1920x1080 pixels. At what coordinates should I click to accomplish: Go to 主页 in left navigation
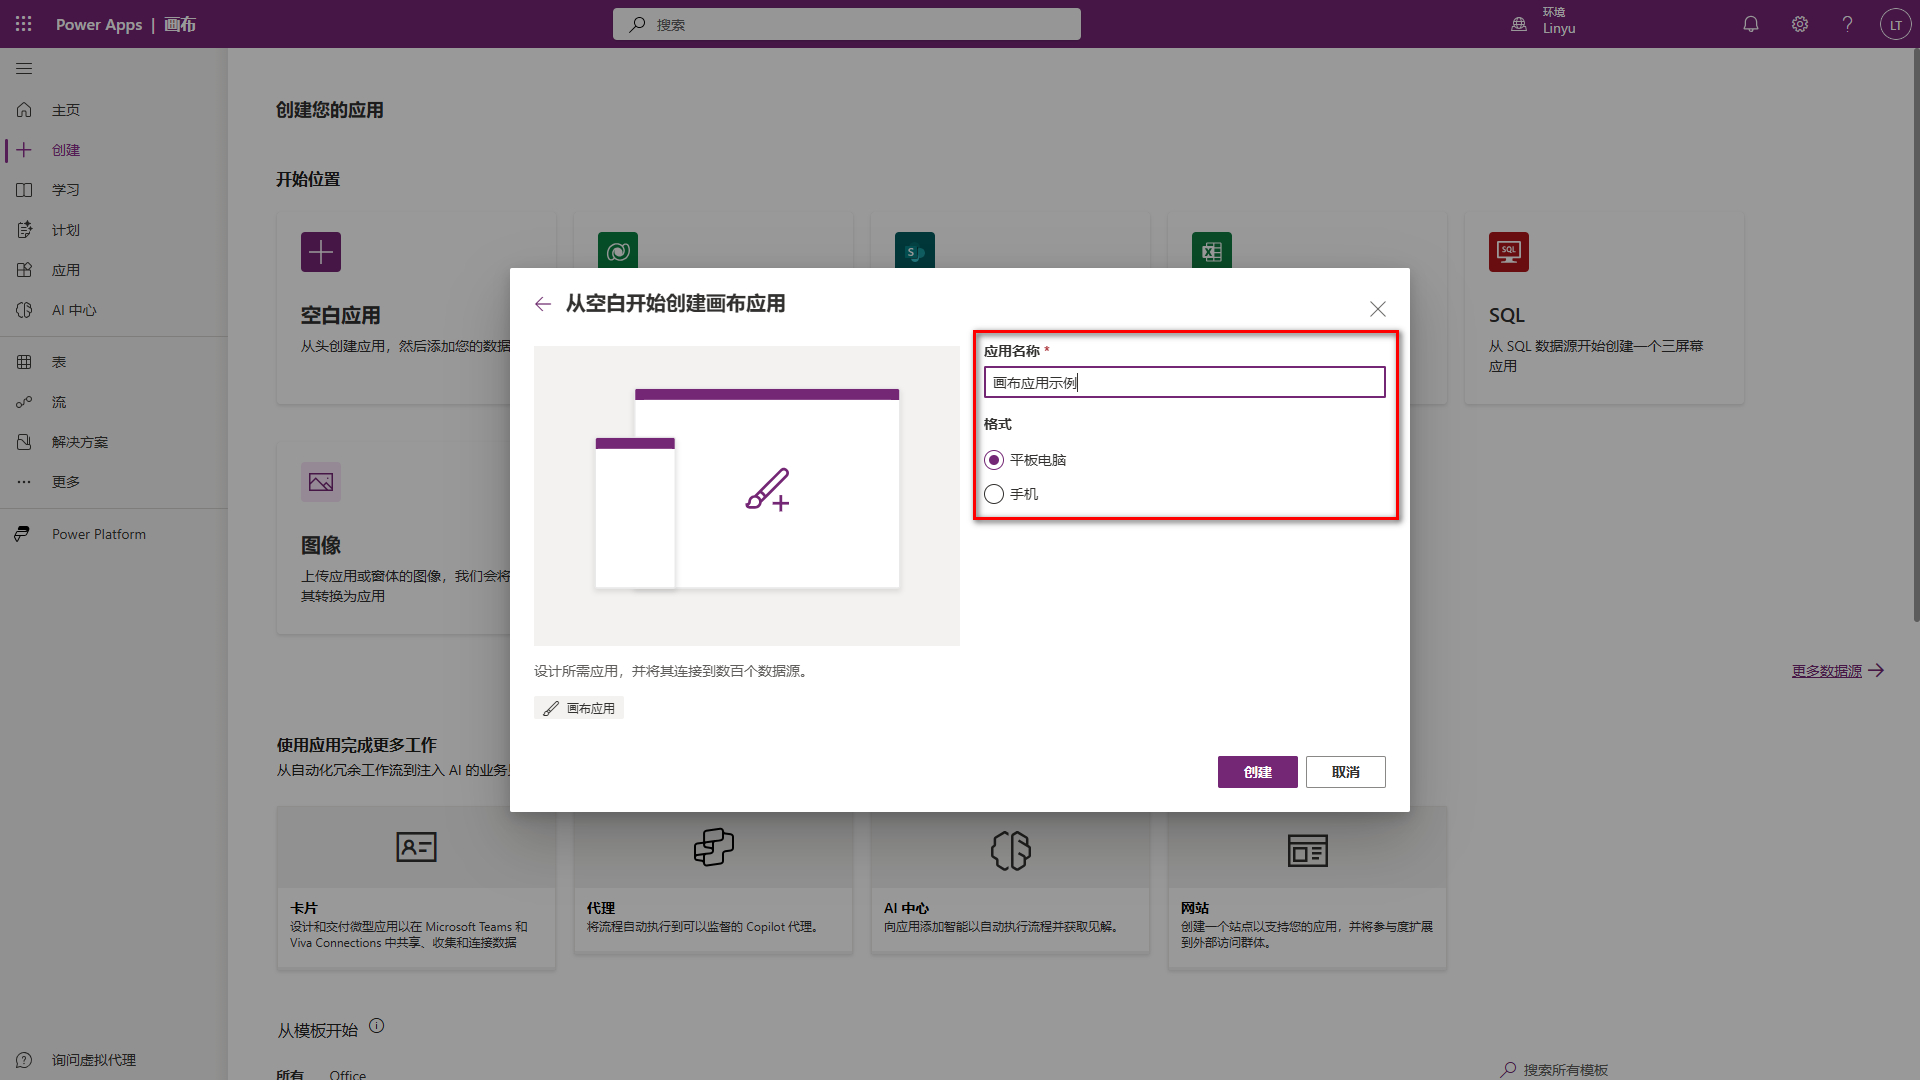tap(66, 110)
